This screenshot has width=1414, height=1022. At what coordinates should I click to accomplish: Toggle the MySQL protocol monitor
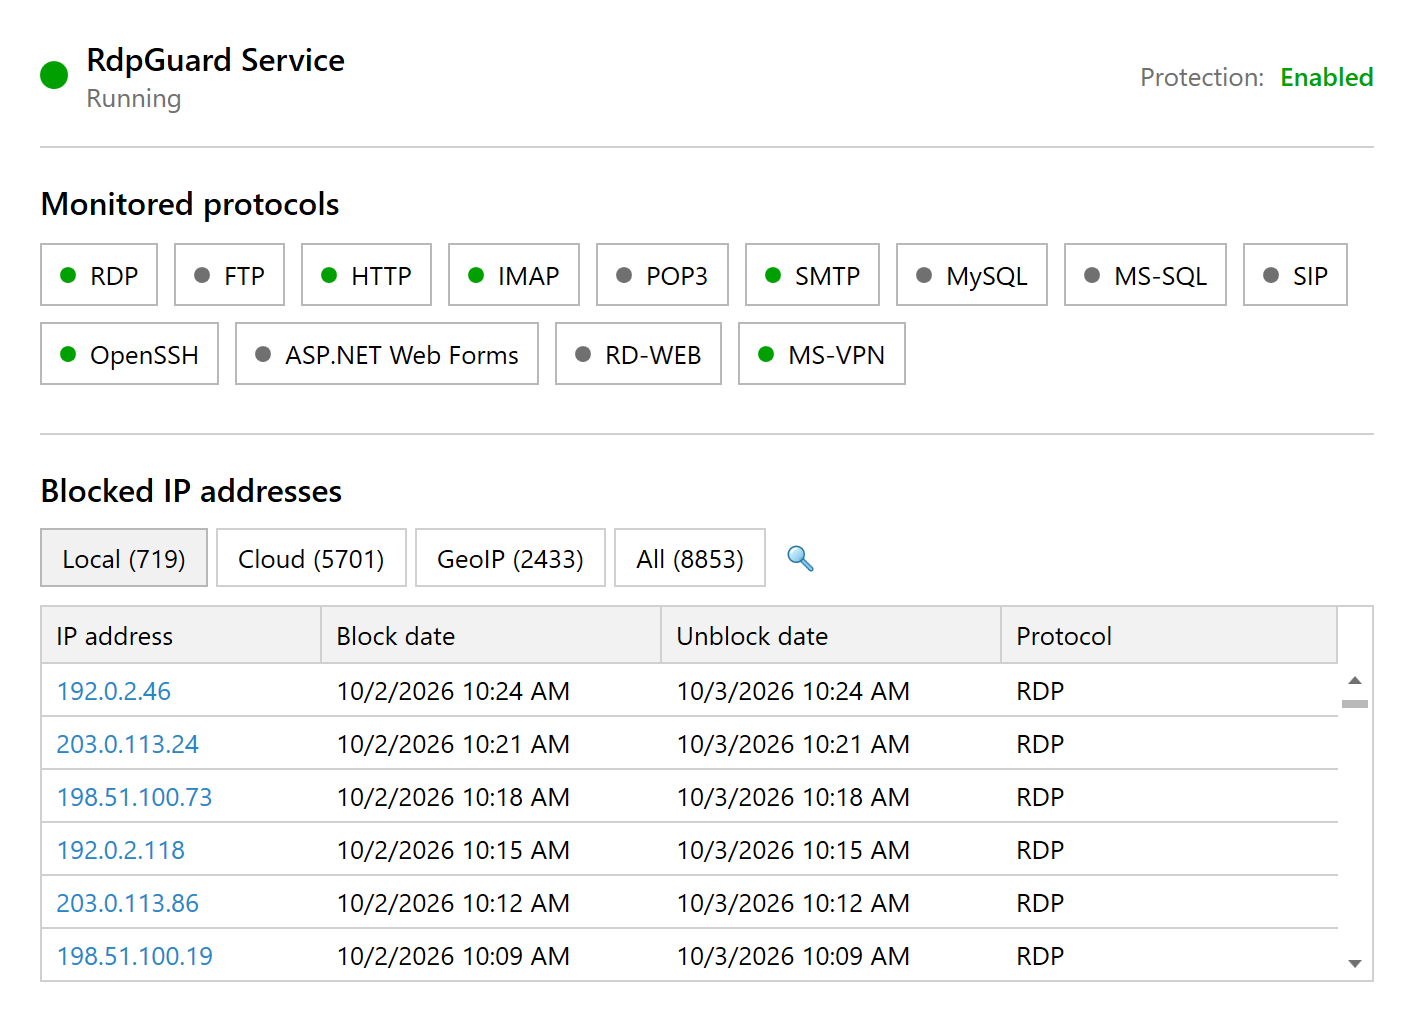coord(972,275)
